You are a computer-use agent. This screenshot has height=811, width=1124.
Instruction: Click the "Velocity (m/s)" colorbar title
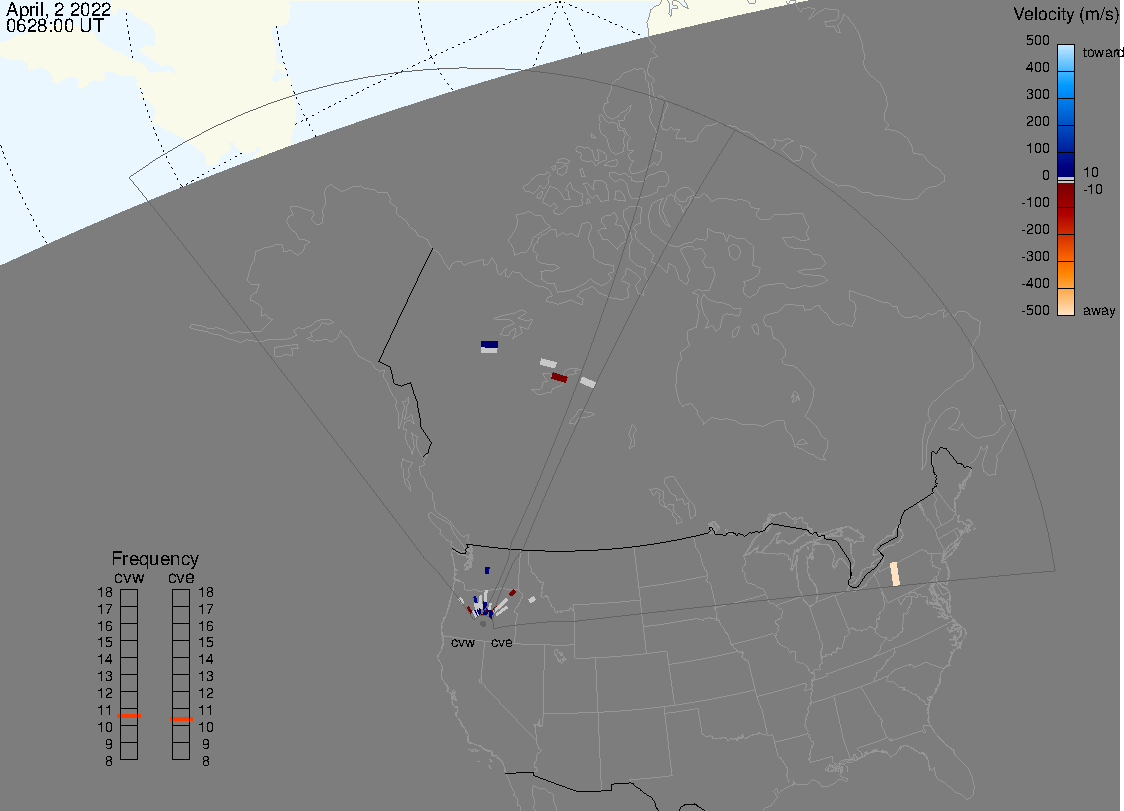(1066, 14)
